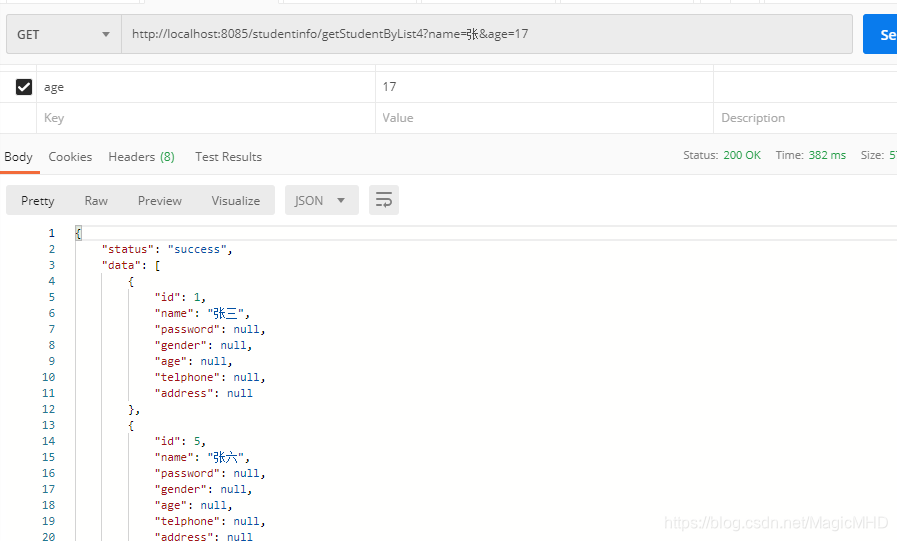The height and width of the screenshot is (541, 897).
Task: Select the Preview view mode
Action: tap(160, 201)
